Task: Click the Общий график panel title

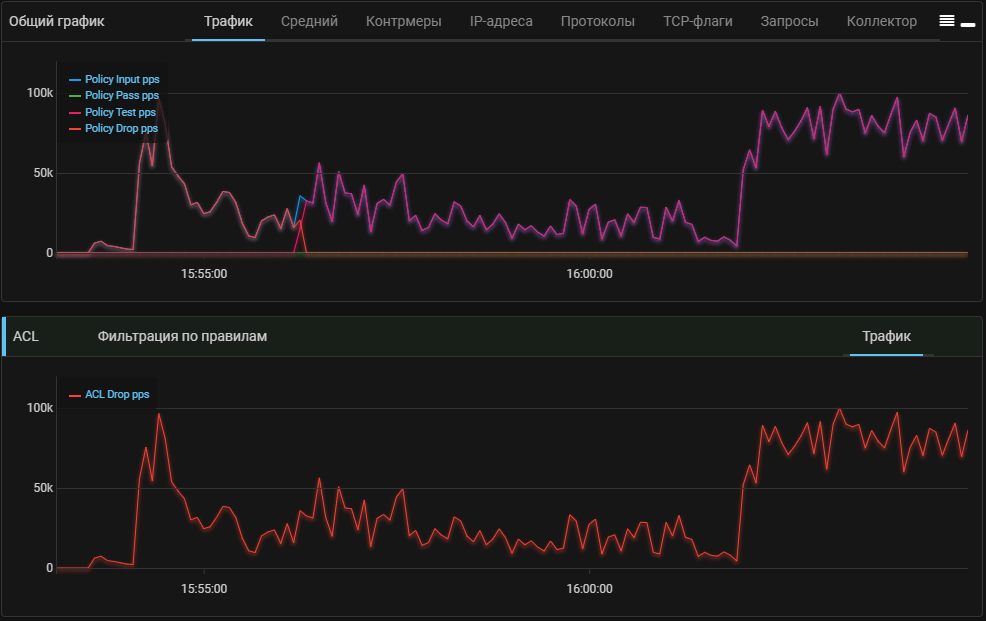Action: click(x=56, y=21)
